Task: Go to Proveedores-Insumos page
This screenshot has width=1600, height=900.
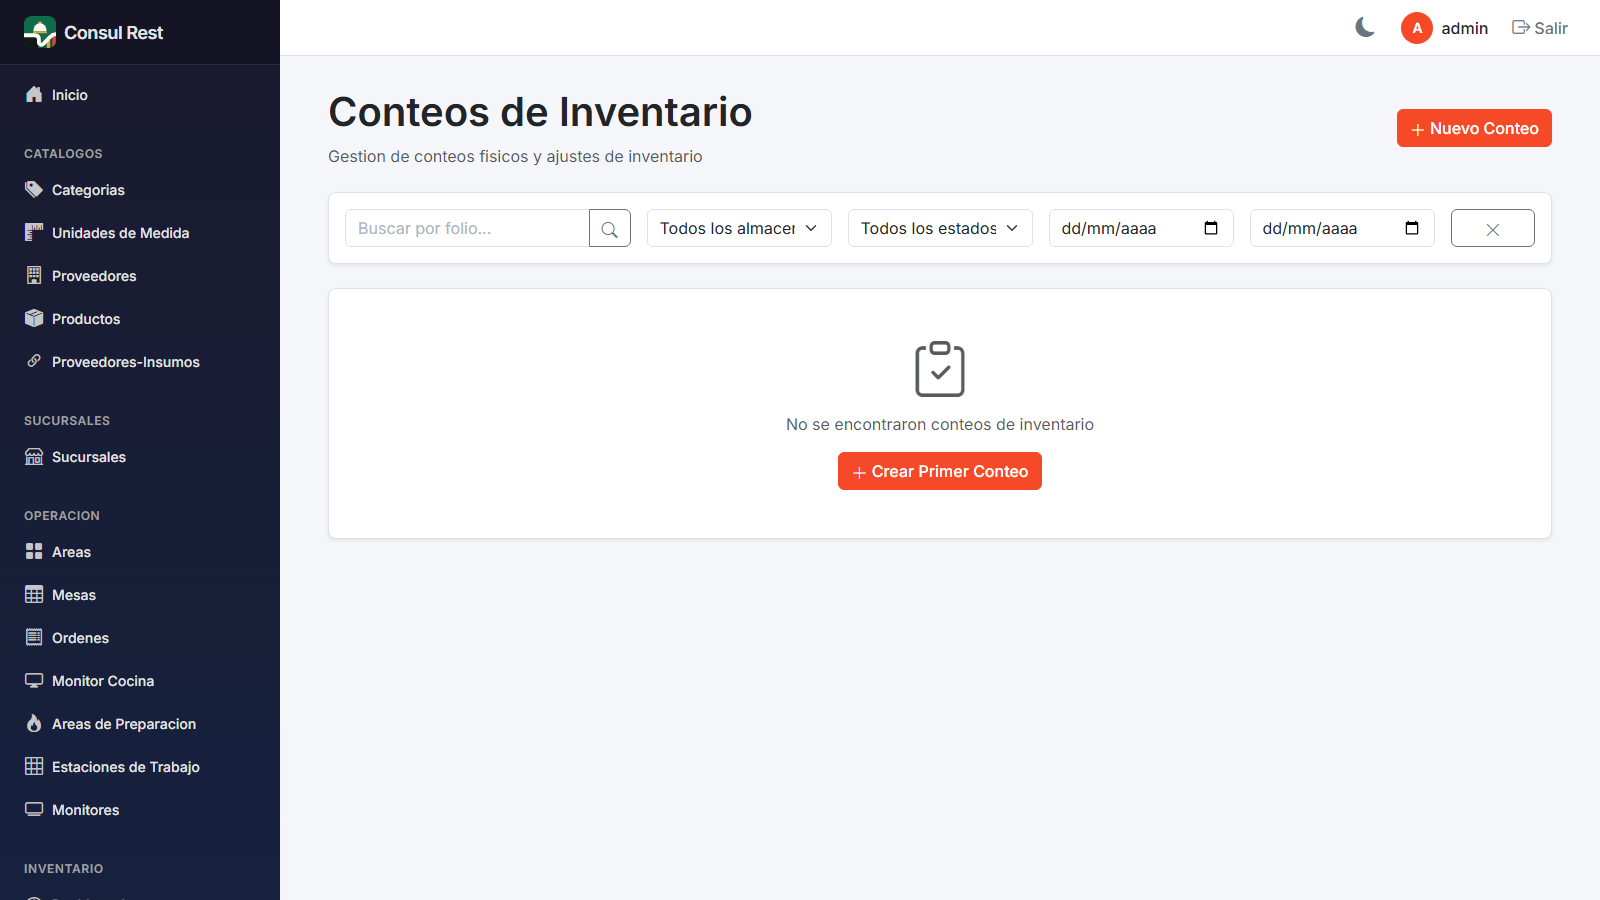Action: click(x=140, y=362)
